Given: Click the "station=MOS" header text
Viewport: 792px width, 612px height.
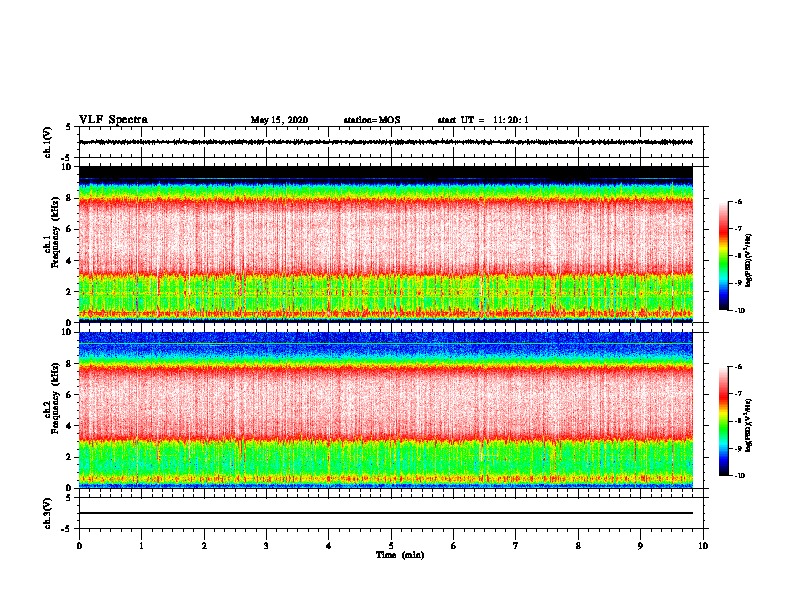Looking at the screenshot, I should click(372, 120).
